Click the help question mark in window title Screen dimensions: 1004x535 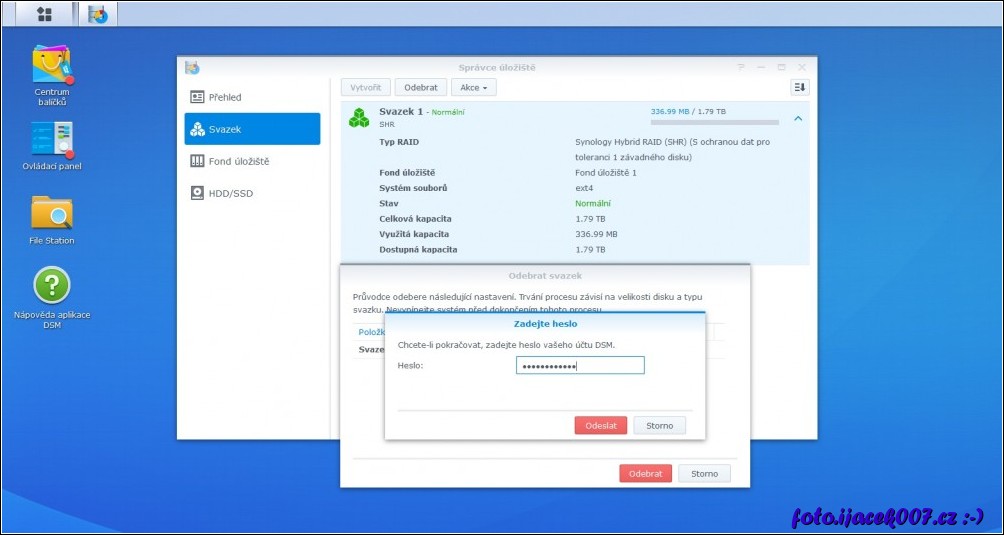tap(741, 67)
